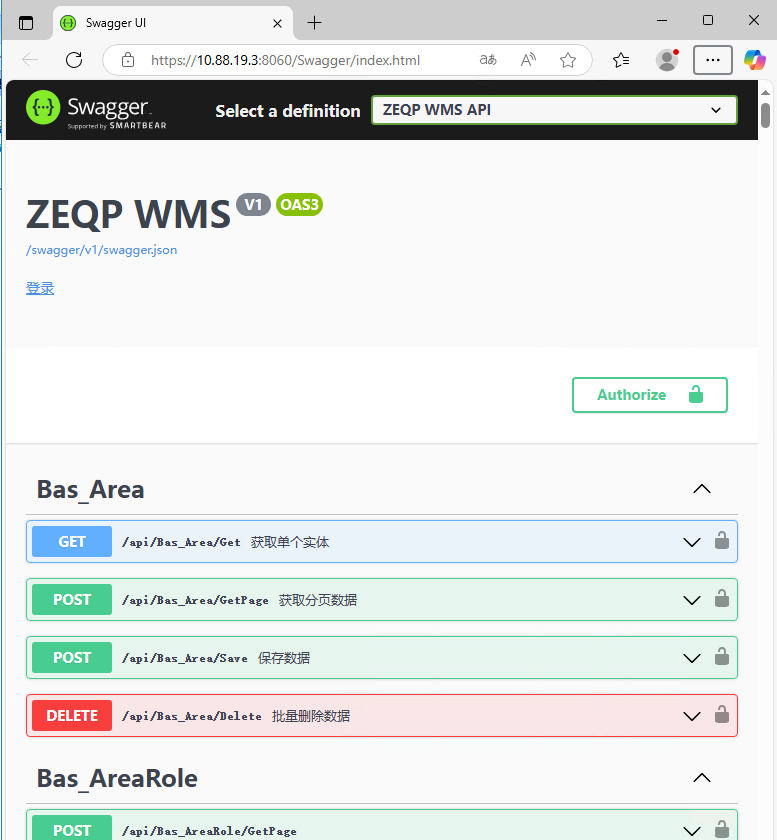The height and width of the screenshot is (840, 777).
Task: Open the Copilot sidebar icon
Action: (754, 60)
